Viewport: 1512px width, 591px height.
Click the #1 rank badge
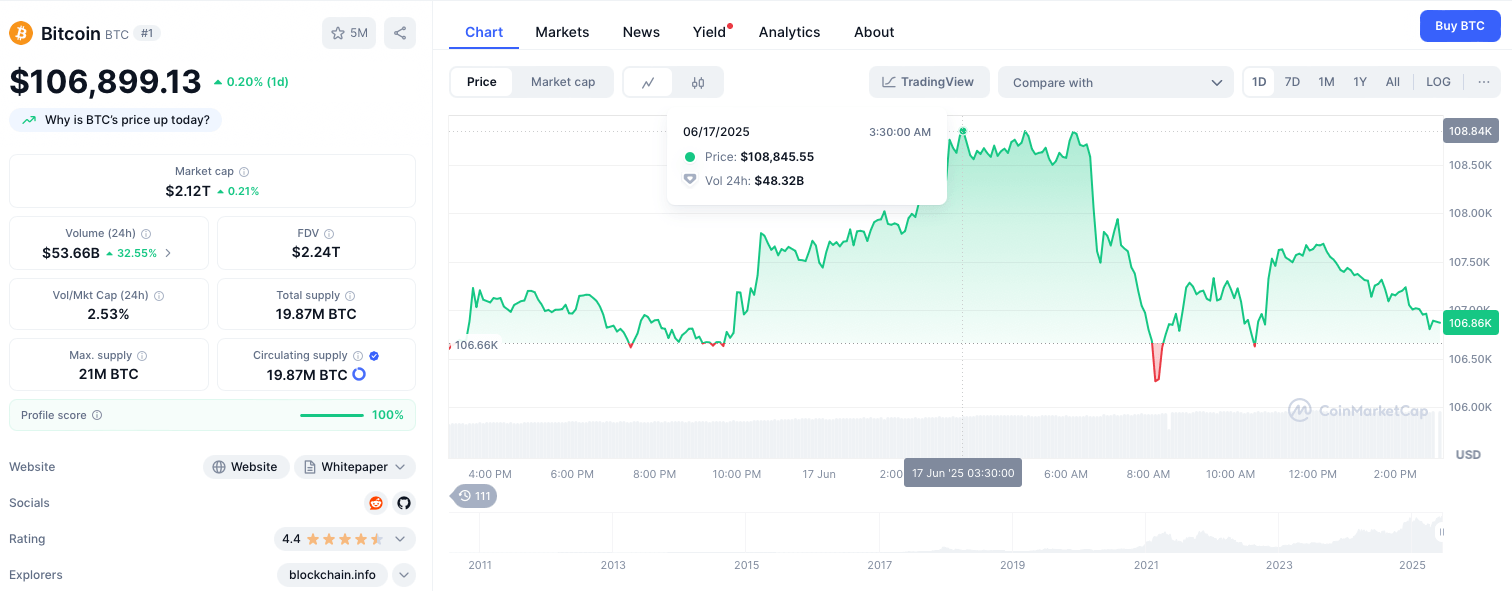[x=147, y=33]
